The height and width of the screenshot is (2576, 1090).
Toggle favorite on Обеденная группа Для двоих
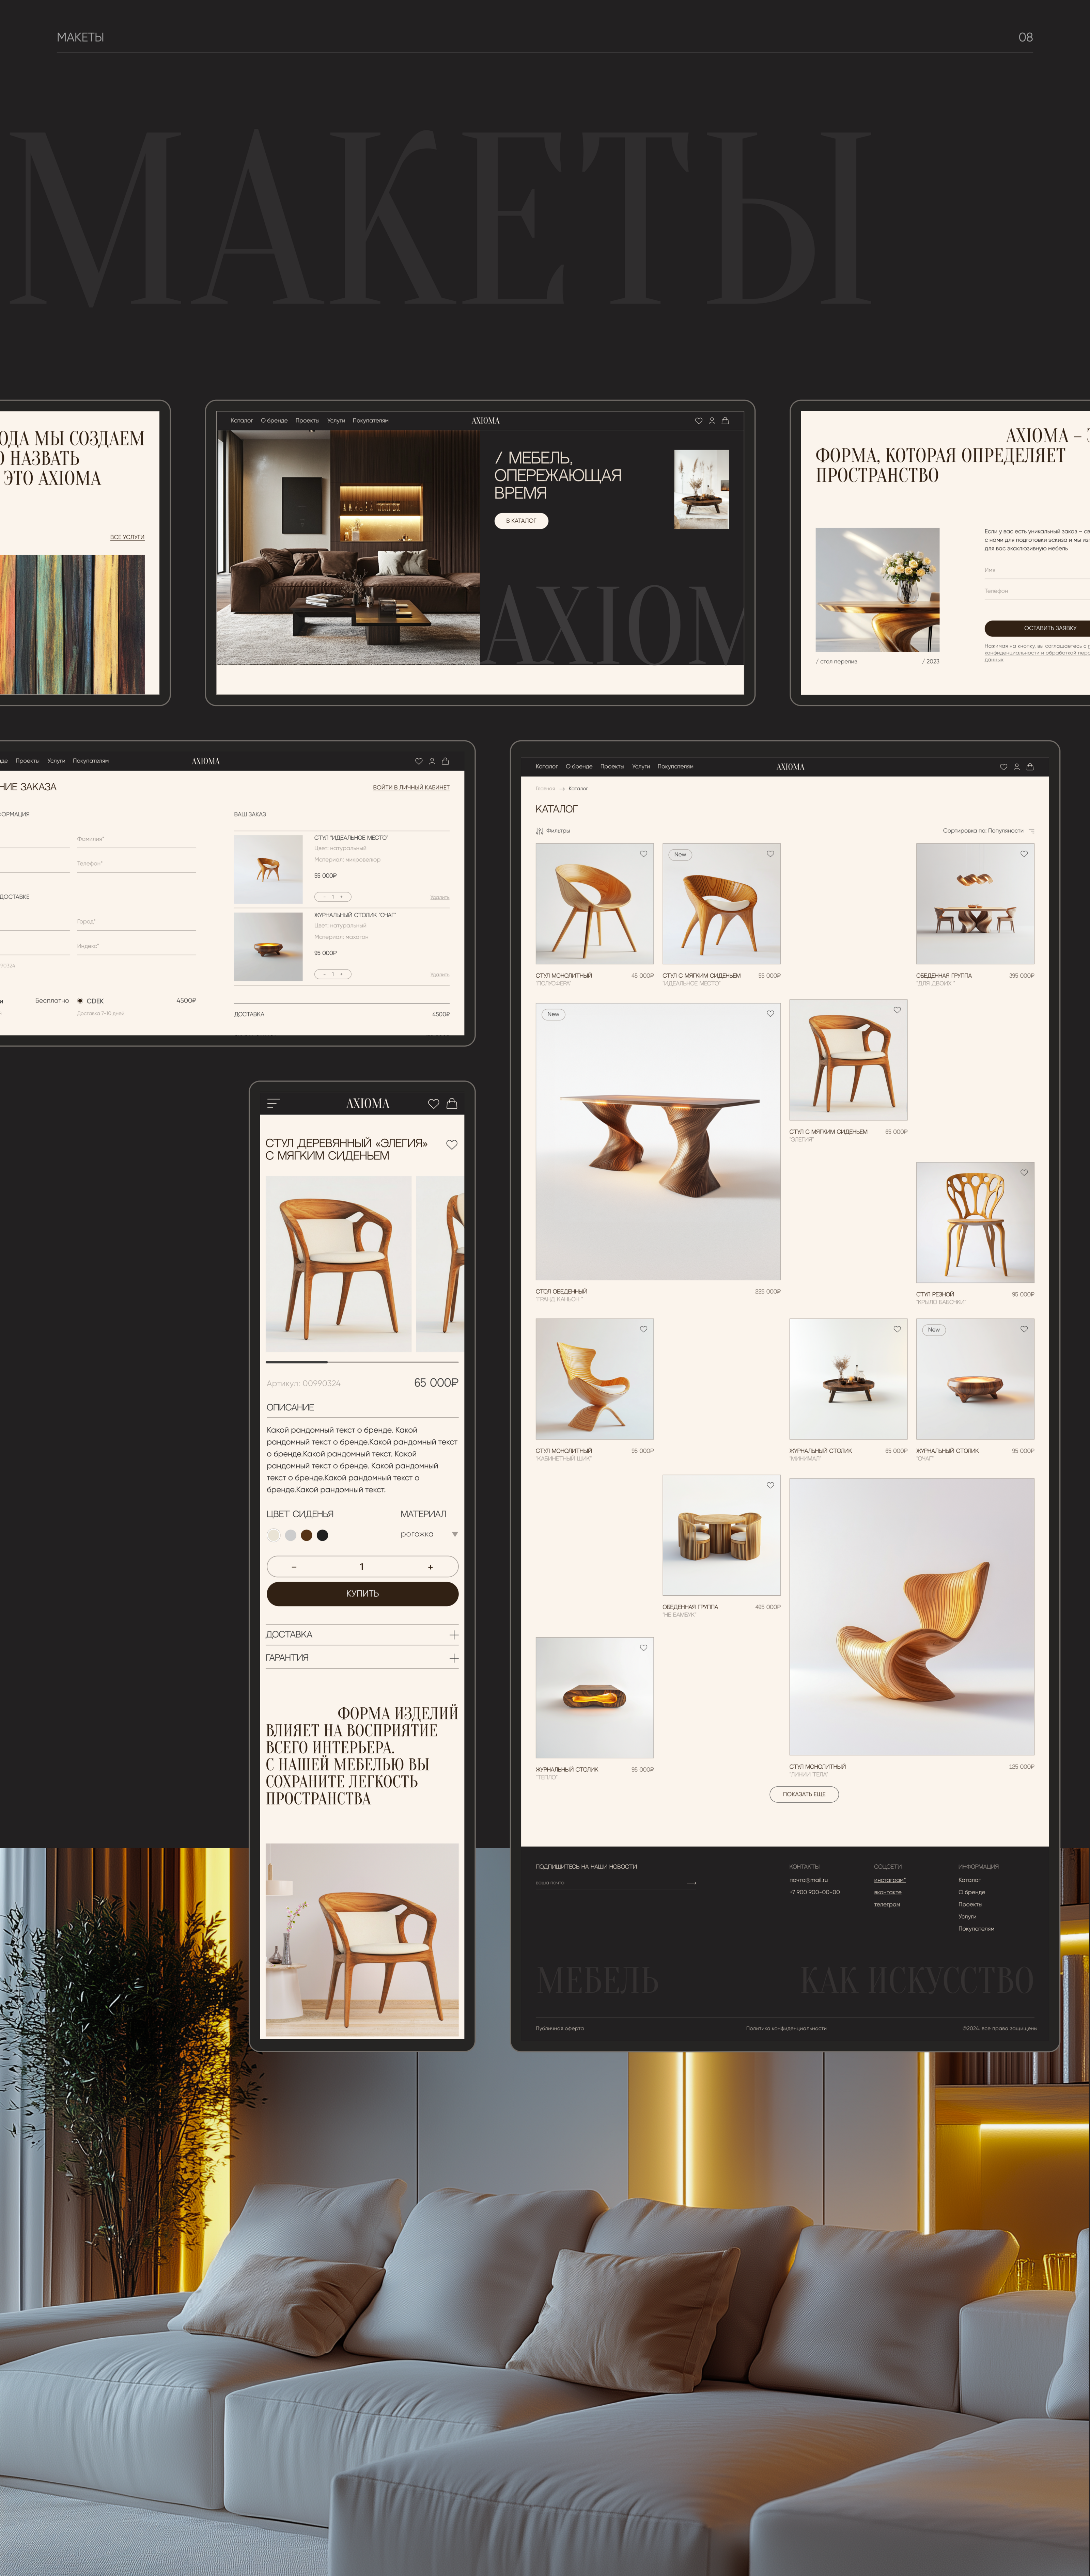(1024, 854)
